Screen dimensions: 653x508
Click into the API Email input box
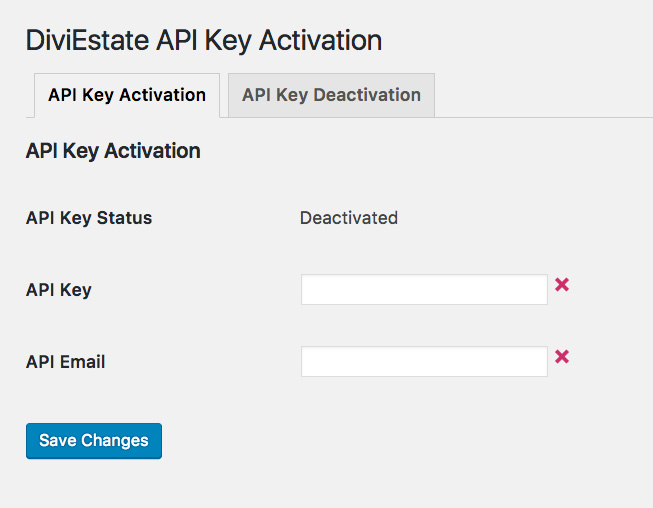coord(424,362)
